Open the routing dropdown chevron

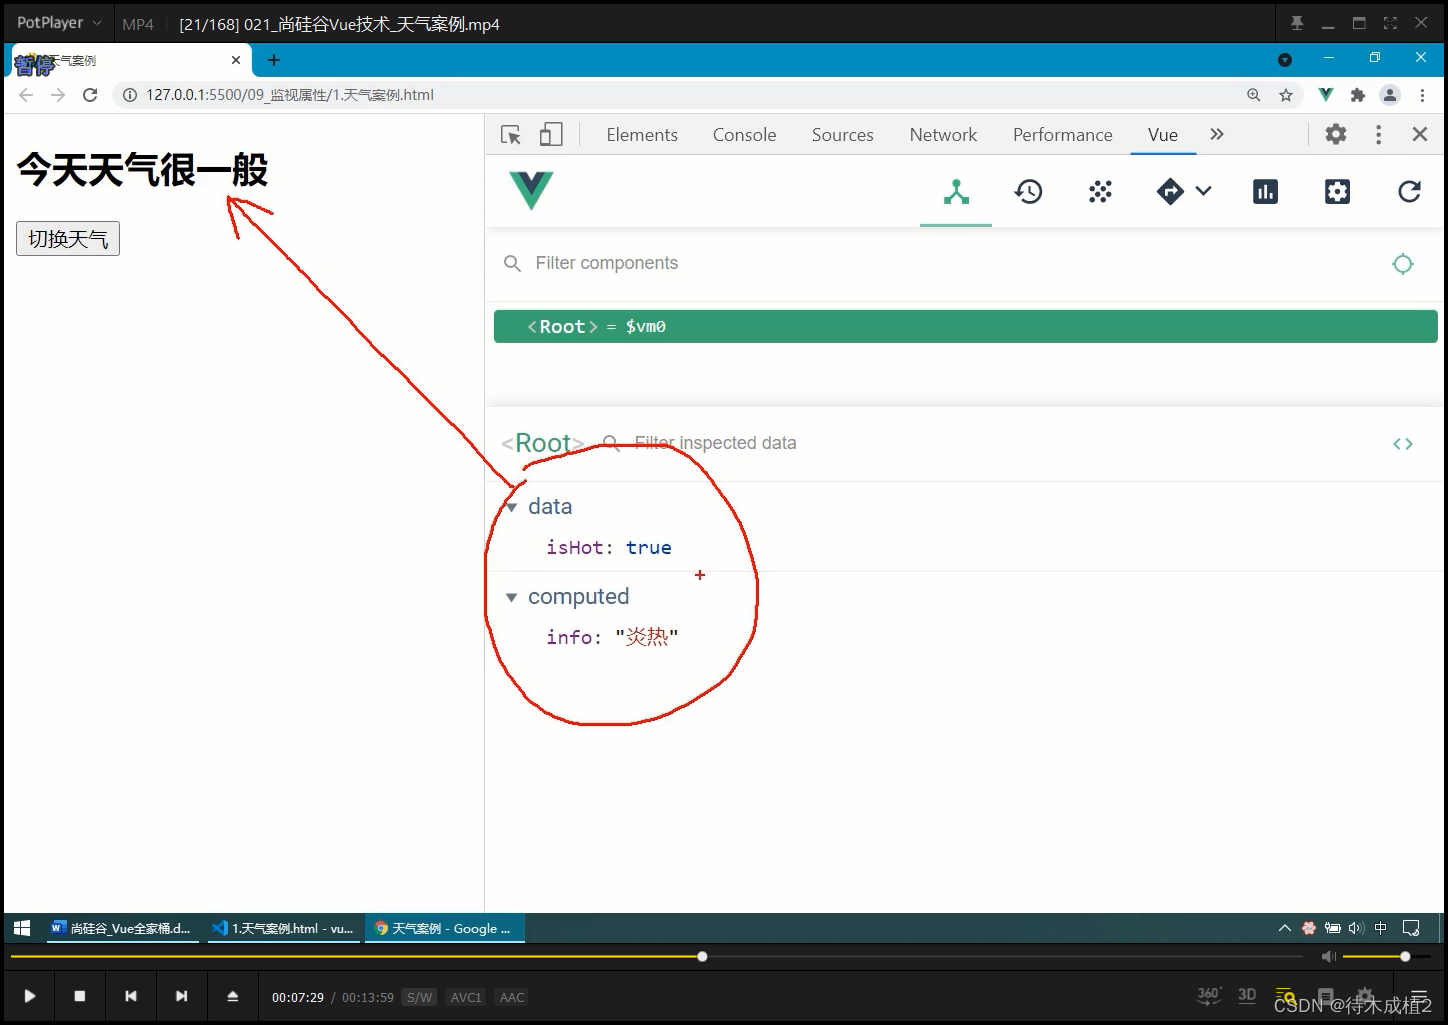coord(1203,191)
